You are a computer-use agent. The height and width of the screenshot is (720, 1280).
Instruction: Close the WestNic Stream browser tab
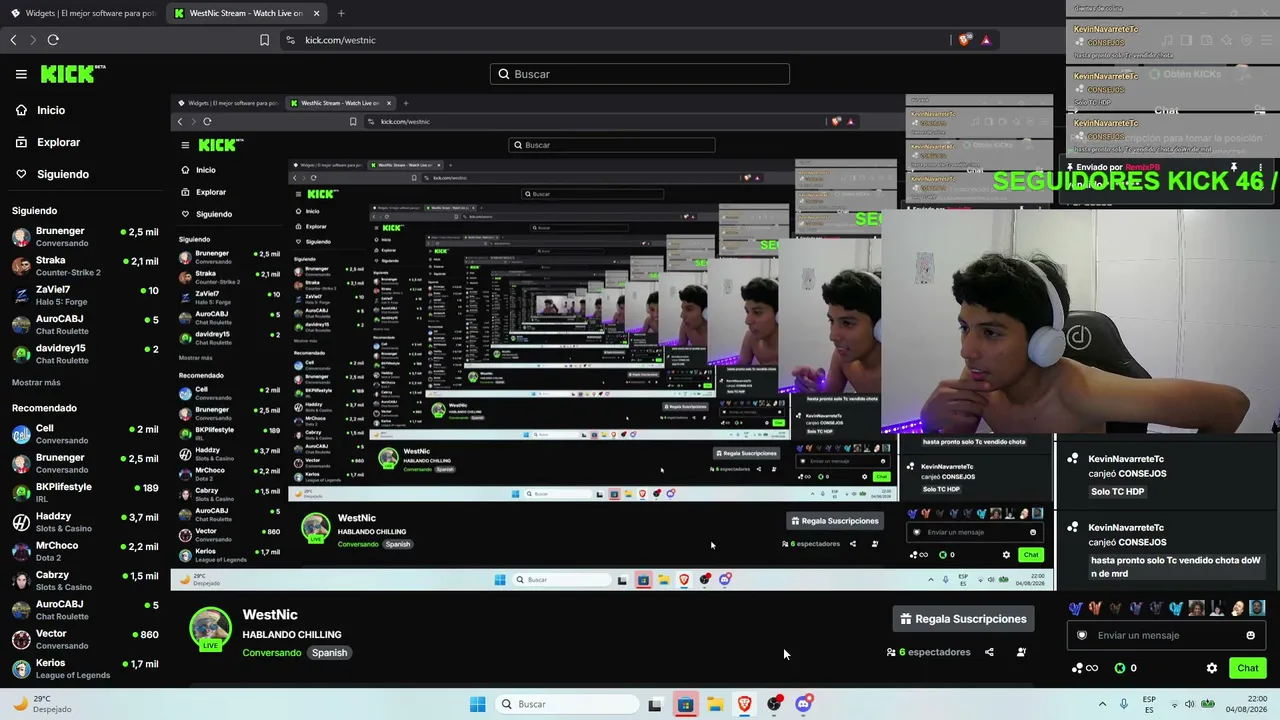pos(317,13)
